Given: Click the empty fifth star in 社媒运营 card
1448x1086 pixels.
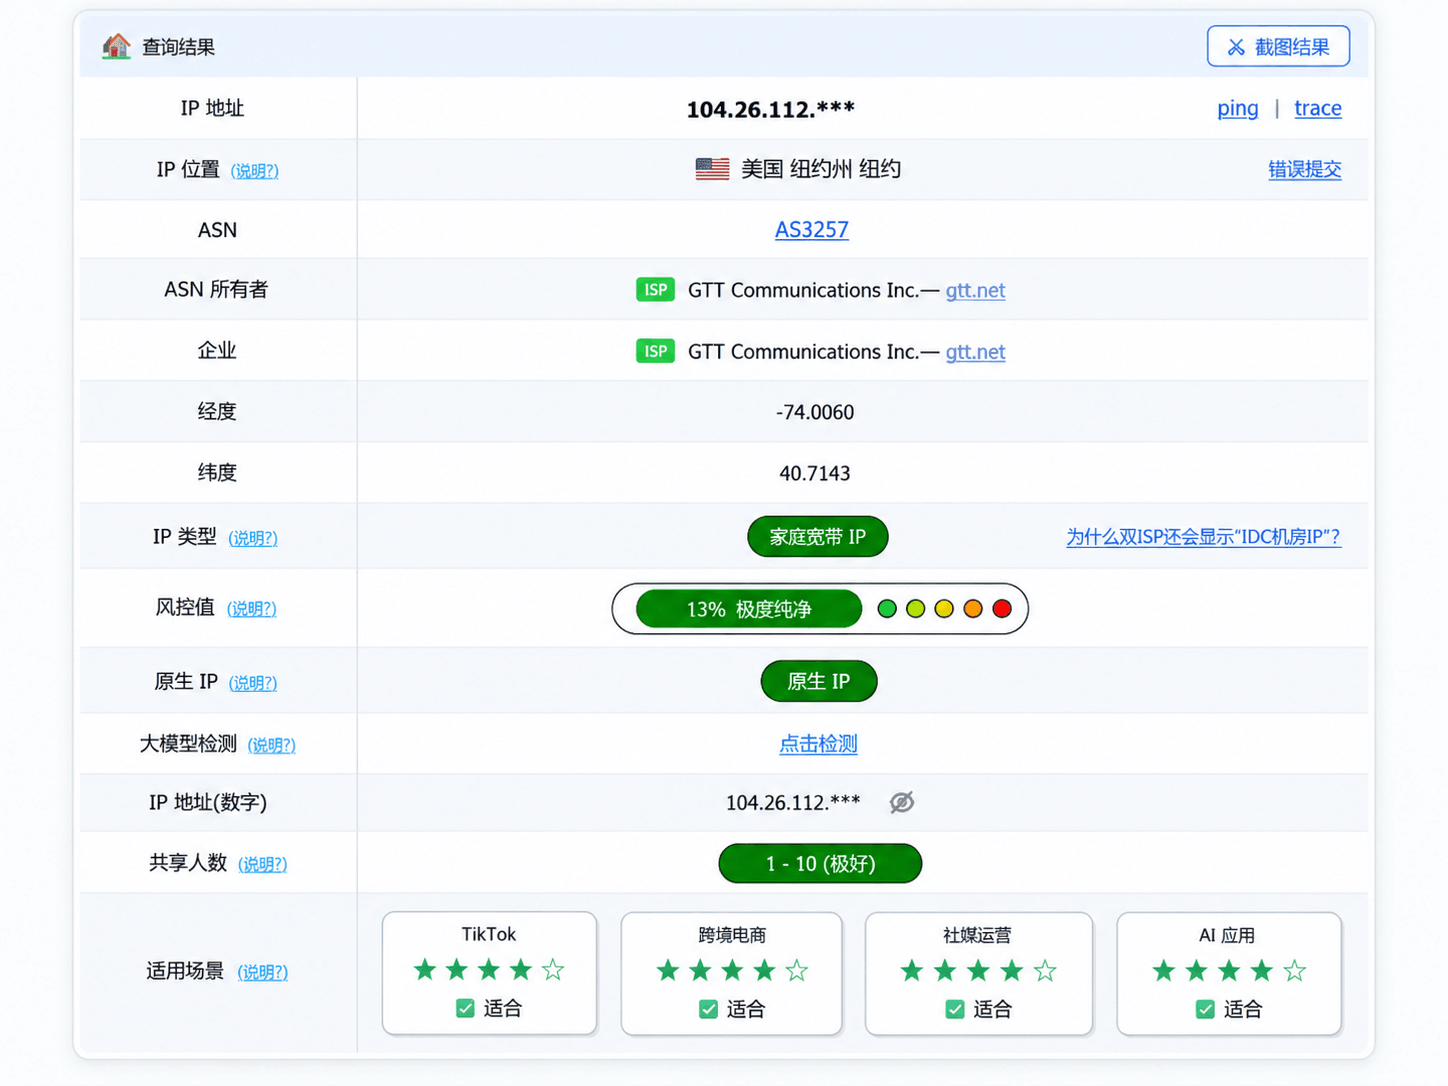Looking at the screenshot, I should 1045,970.
